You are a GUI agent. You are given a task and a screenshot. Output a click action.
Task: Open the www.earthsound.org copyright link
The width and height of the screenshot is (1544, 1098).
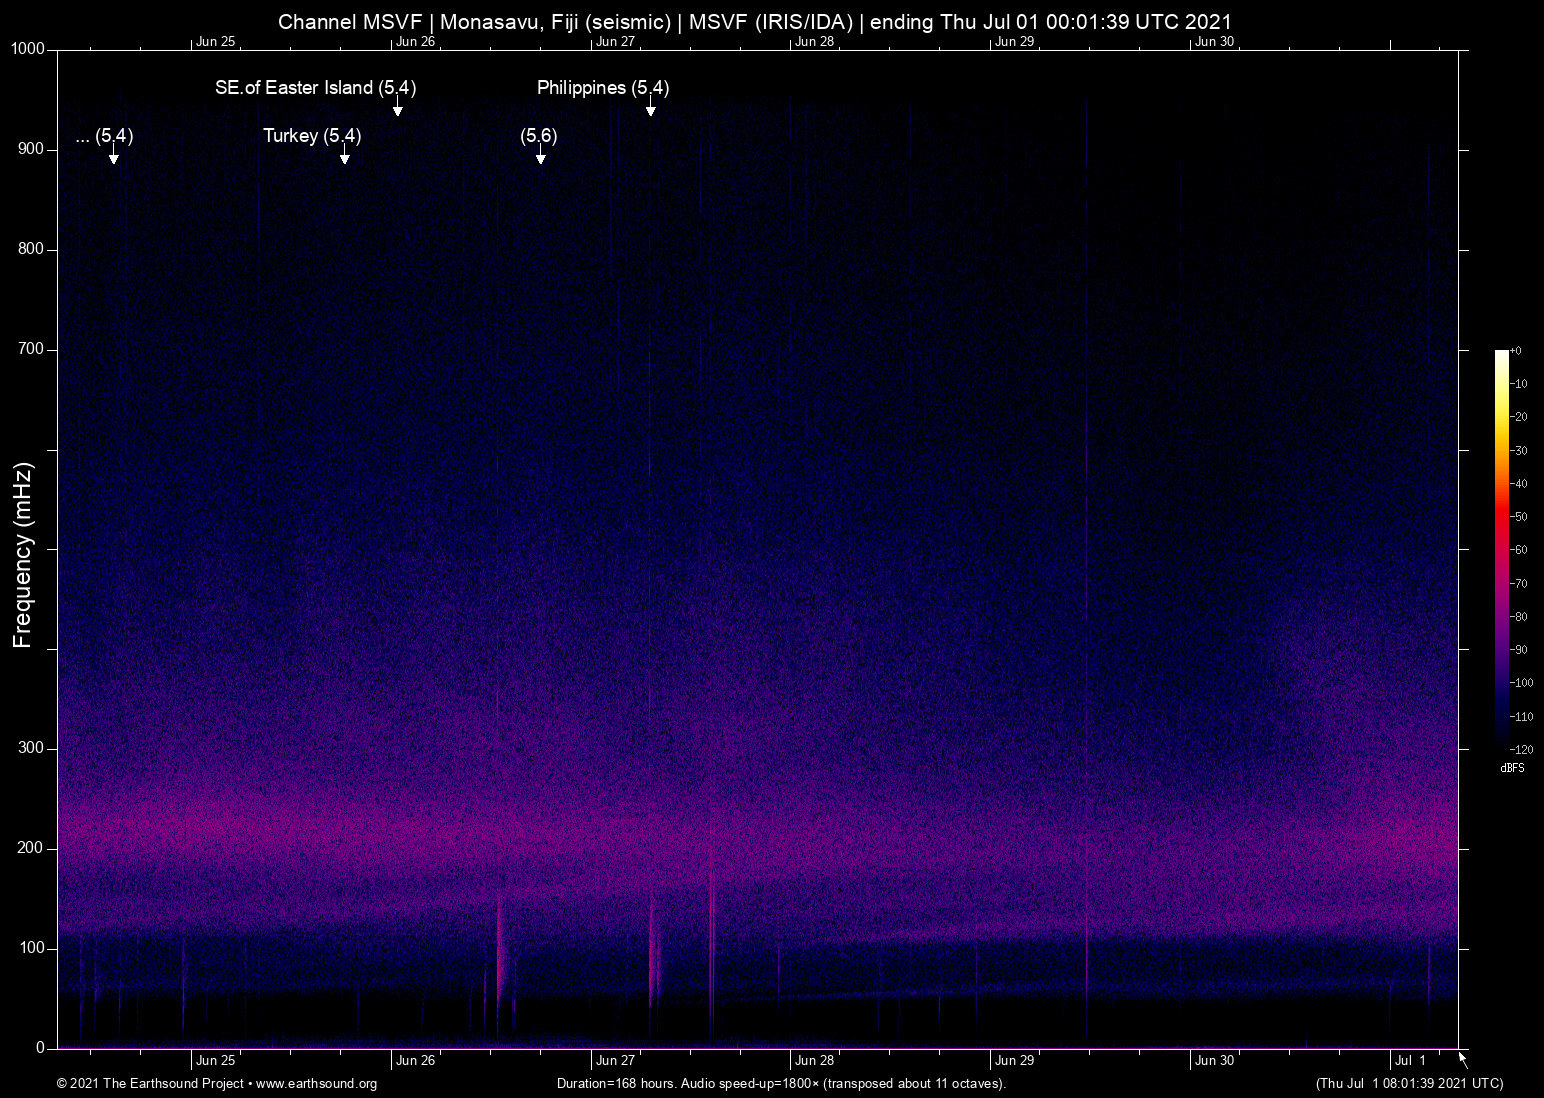(316, 1083)
